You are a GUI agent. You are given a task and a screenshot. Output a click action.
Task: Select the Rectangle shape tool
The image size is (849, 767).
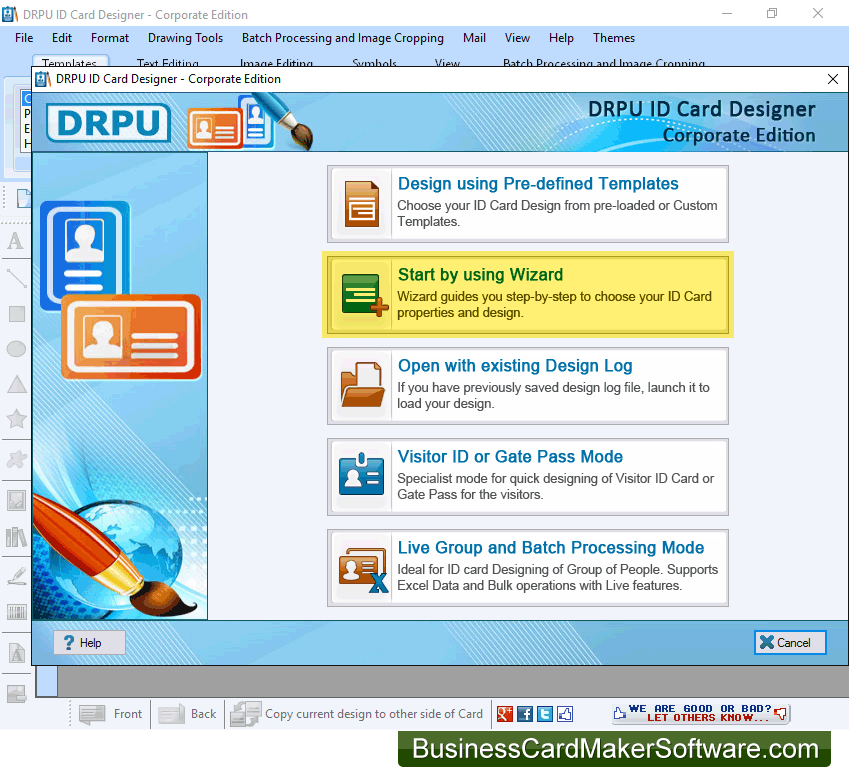[x=16, y=314]
